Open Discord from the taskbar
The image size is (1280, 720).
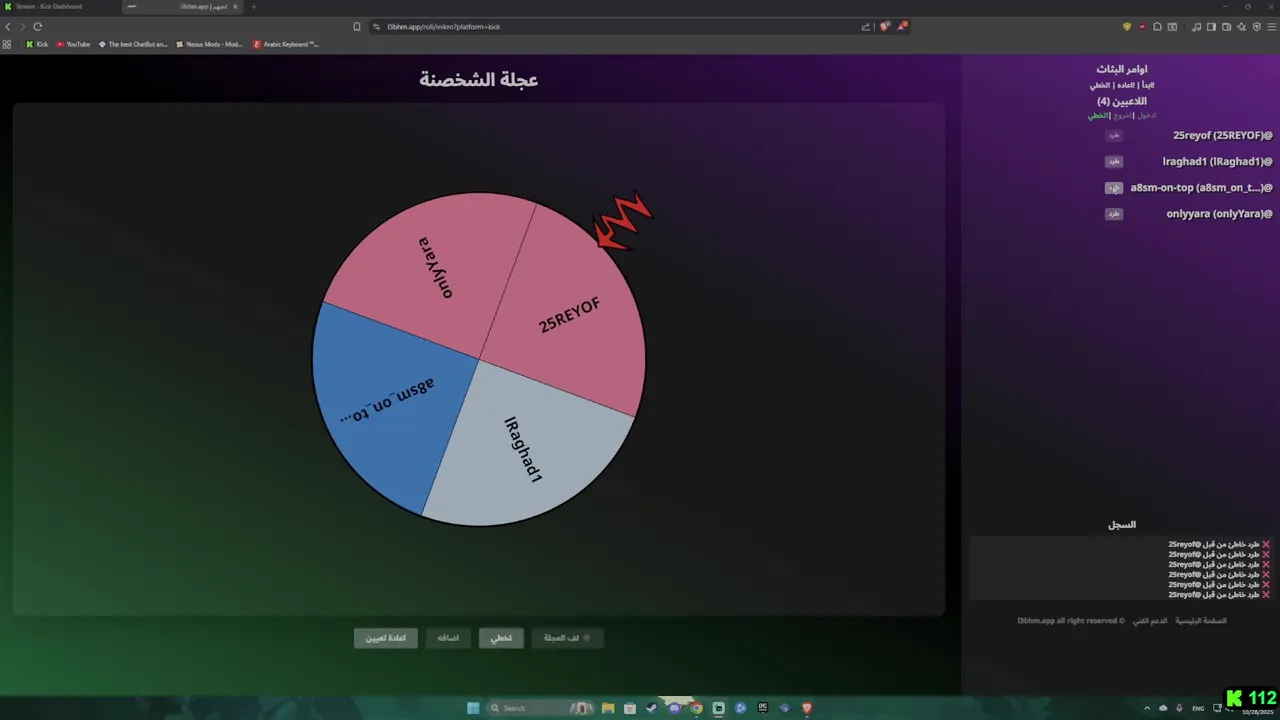[x=674, y=708]
